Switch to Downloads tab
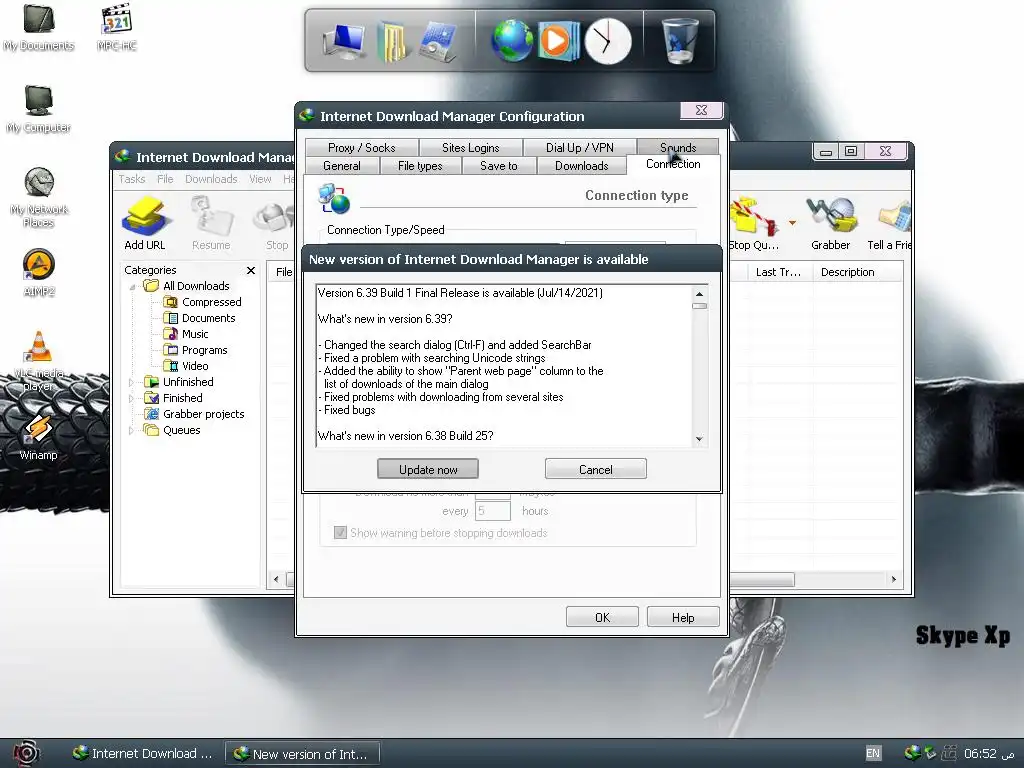This screenshot has width=1024, height=768. [581, 166]
